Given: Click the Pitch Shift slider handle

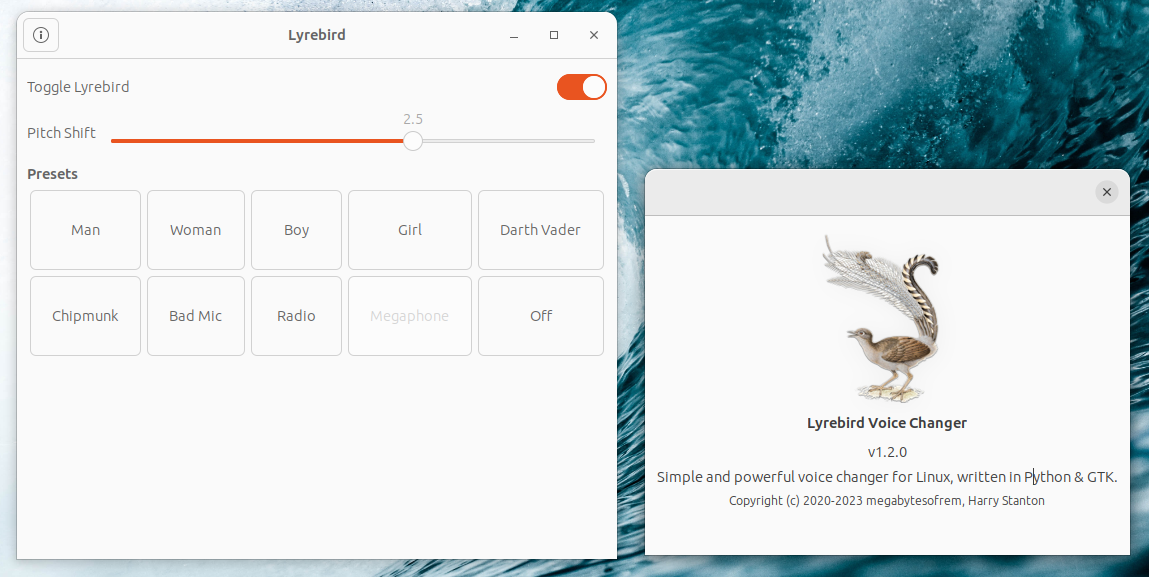Looking at the screenshot, I should [x=413, y=141].
